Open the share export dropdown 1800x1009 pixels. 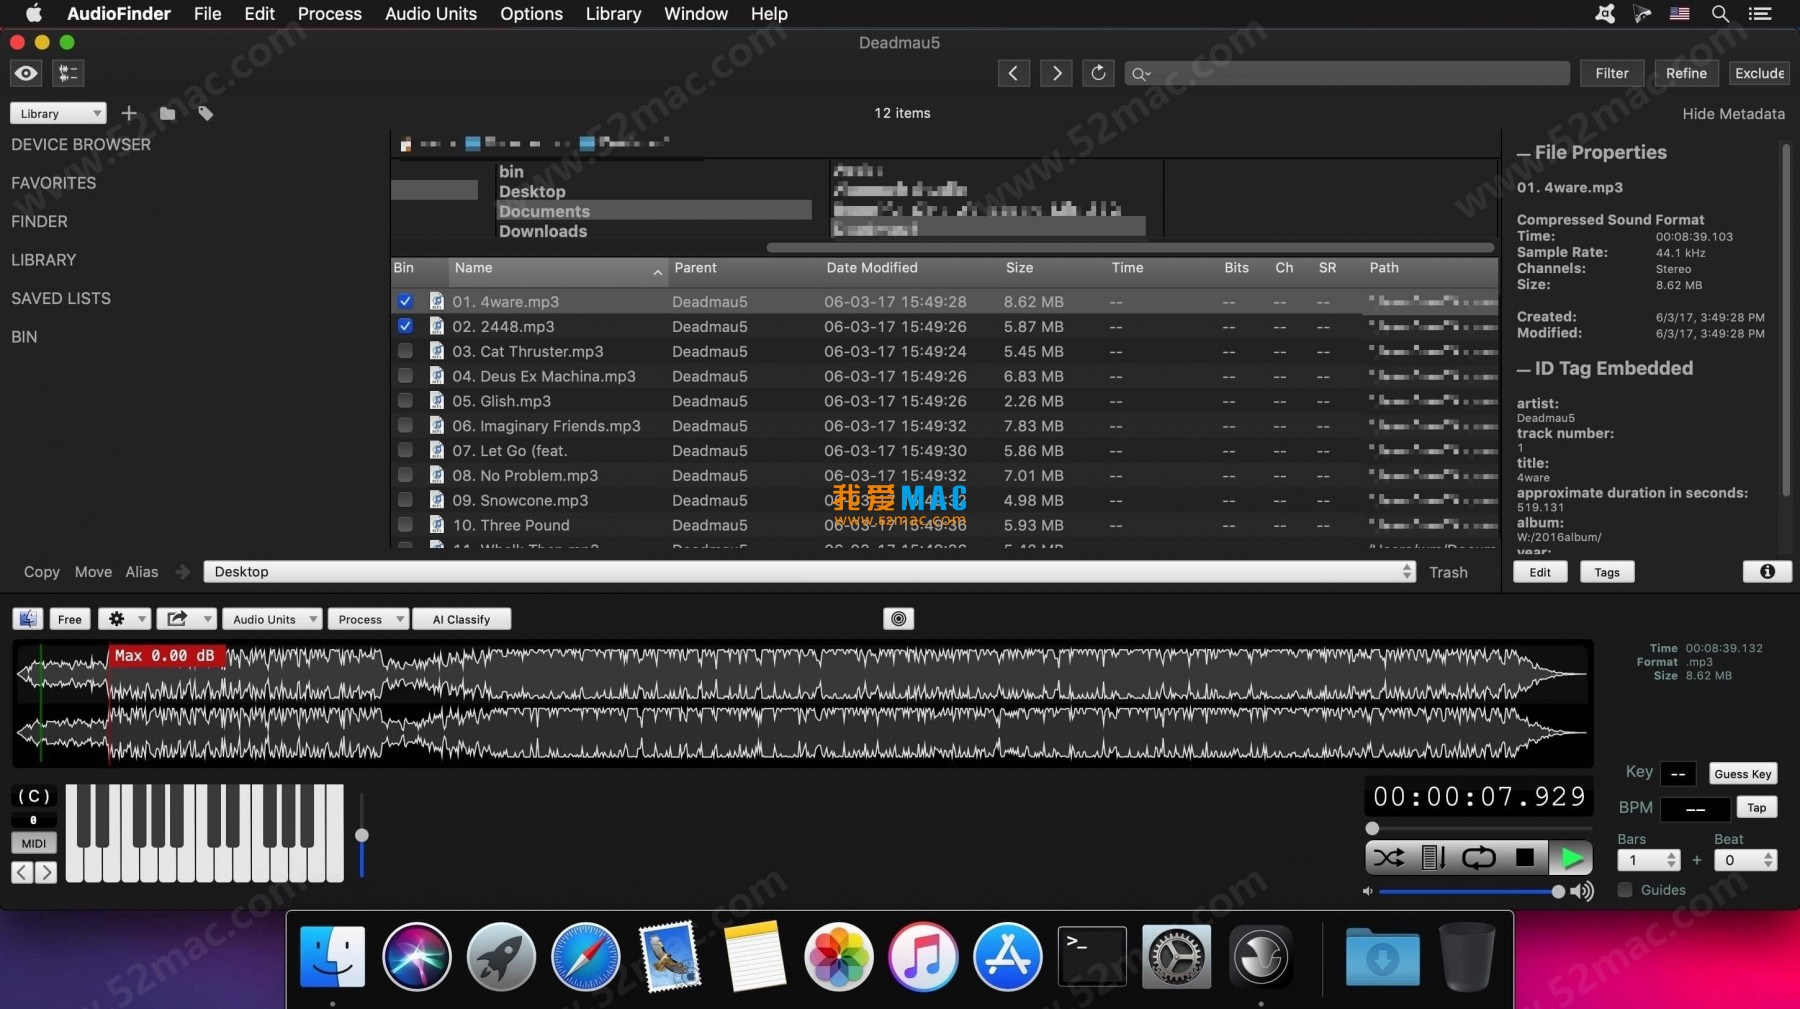[x=185, y=619]
